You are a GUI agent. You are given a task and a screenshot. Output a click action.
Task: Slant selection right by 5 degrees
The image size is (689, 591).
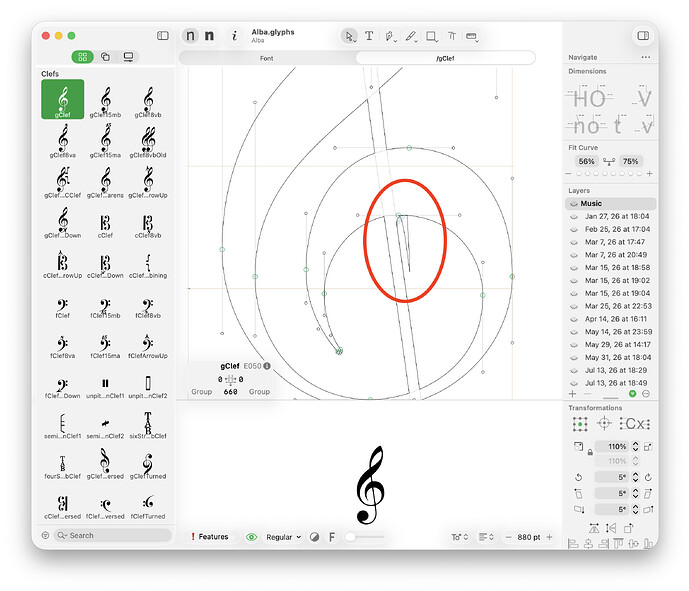(x=648, y=493)
